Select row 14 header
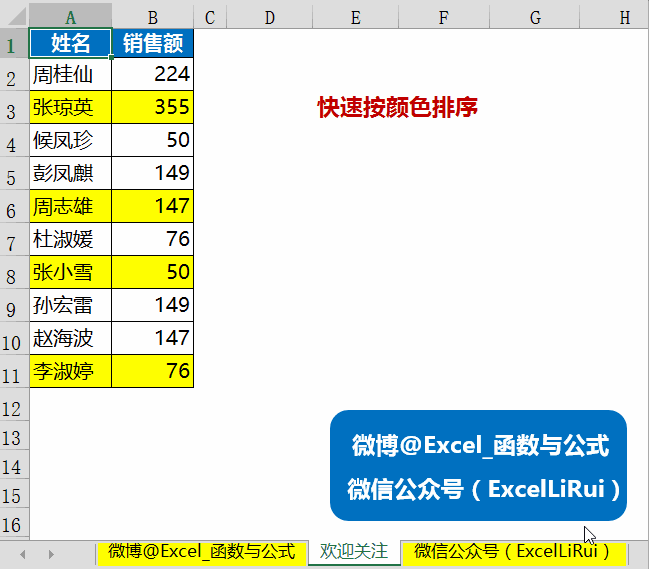The height and width of the screenshot is (569, 649). tap(14, 464)
